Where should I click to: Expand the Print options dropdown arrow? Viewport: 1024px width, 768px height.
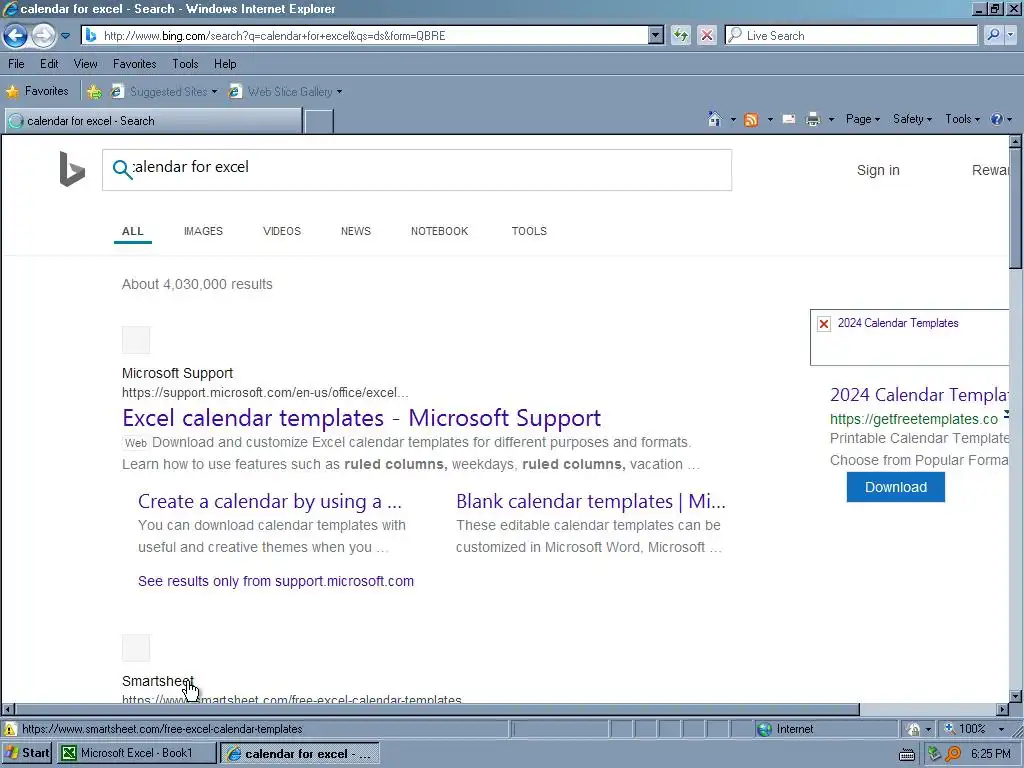pos(831,120)
